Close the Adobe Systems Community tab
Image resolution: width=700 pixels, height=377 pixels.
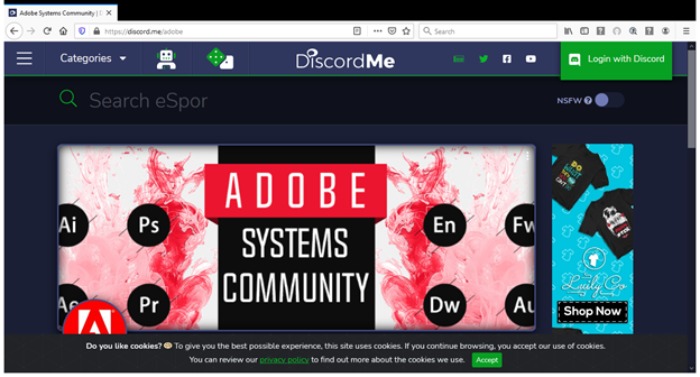pos(109,13)
